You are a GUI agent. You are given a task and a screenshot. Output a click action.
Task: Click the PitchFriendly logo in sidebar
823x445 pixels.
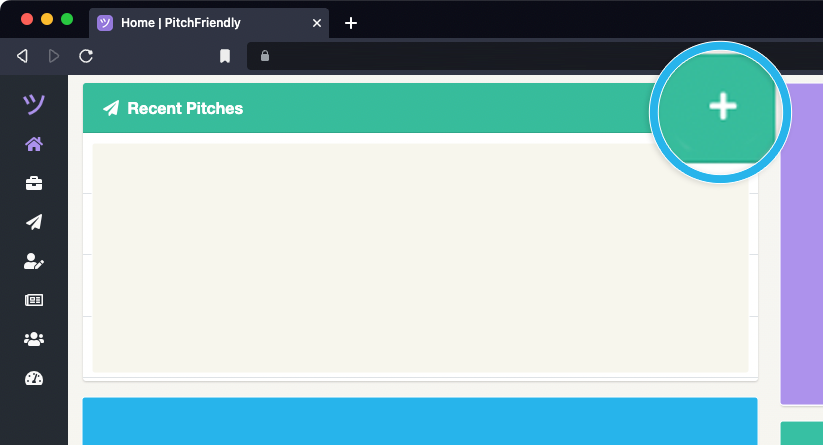(34, 104)
